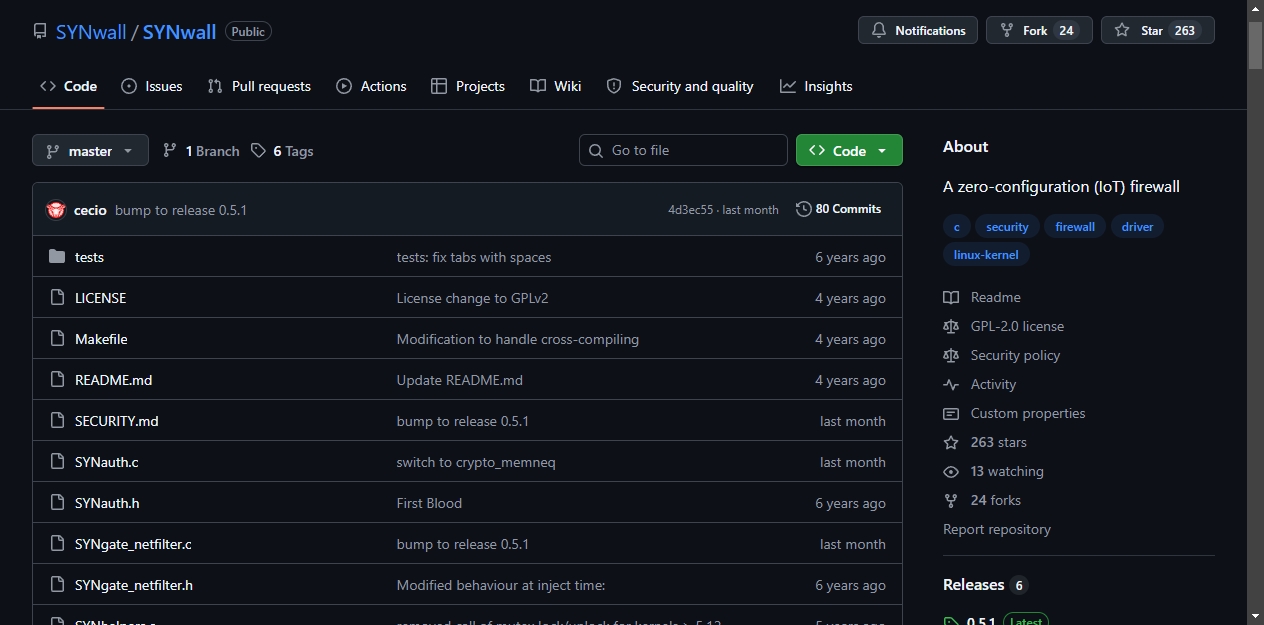
Task: Click the file icon beside Makefile
Action: (x=57, y=339)
